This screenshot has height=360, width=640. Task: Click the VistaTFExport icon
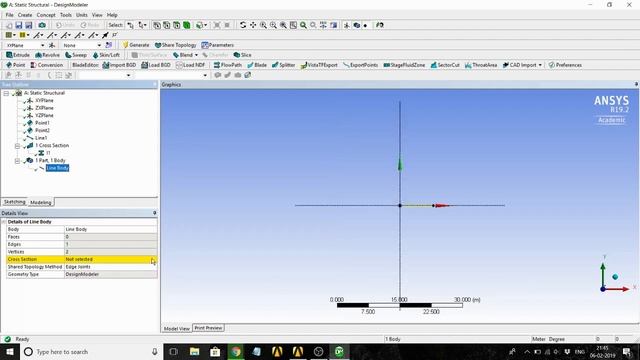coord(319,65)
